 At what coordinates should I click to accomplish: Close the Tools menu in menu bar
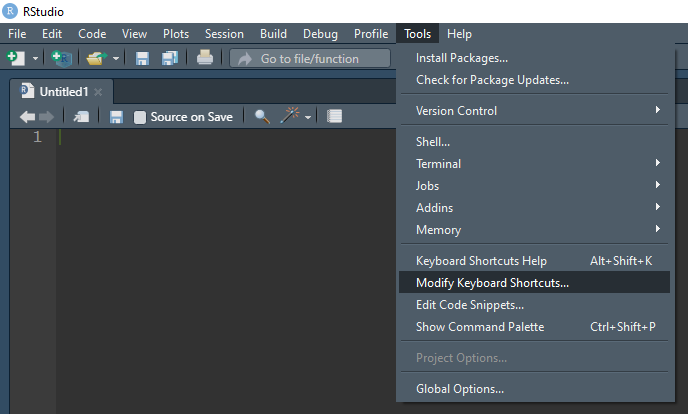coord(417,34)
